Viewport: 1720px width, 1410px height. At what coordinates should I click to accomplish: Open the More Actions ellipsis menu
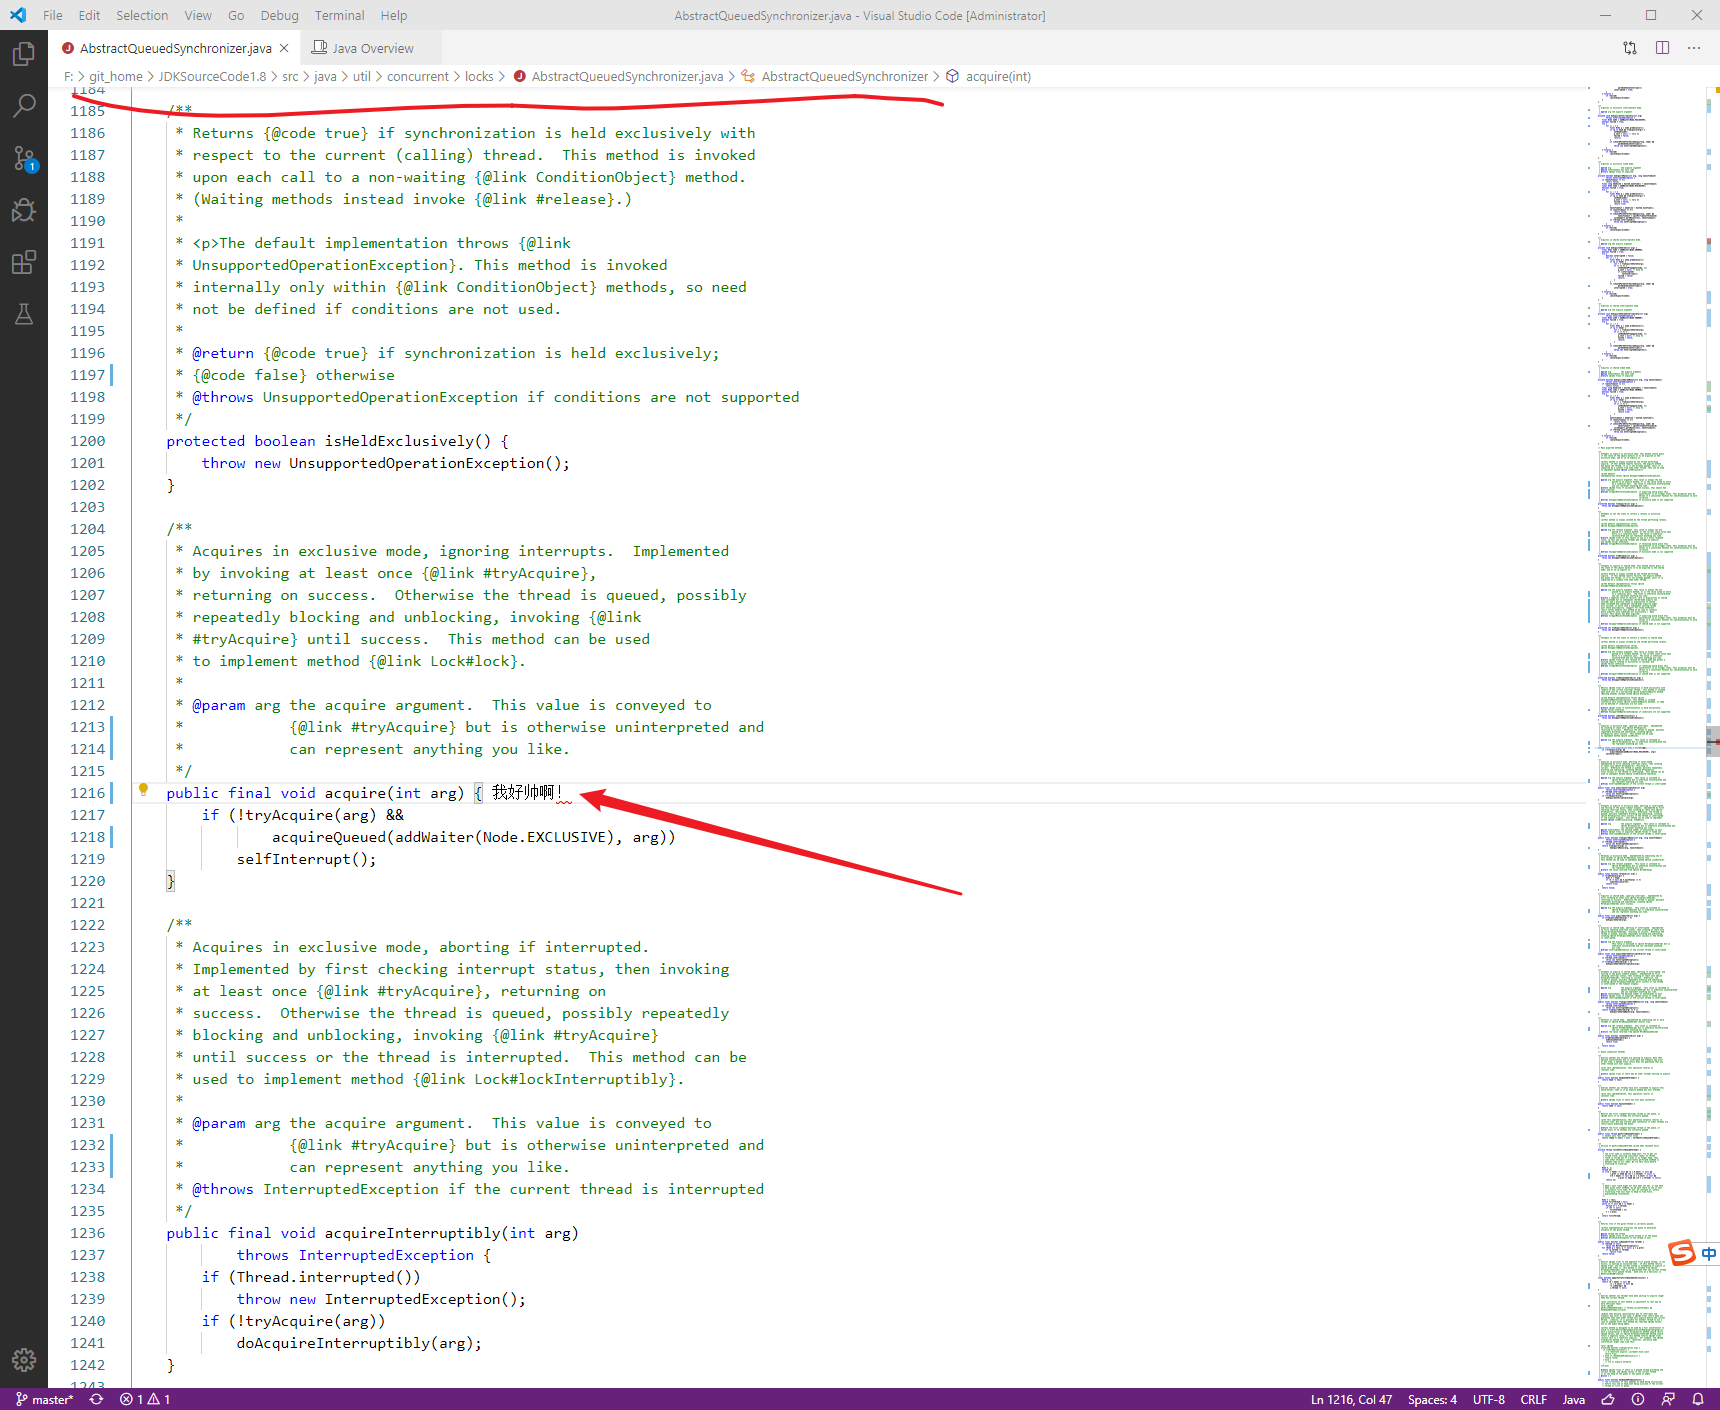click(x=1694, y=48)
